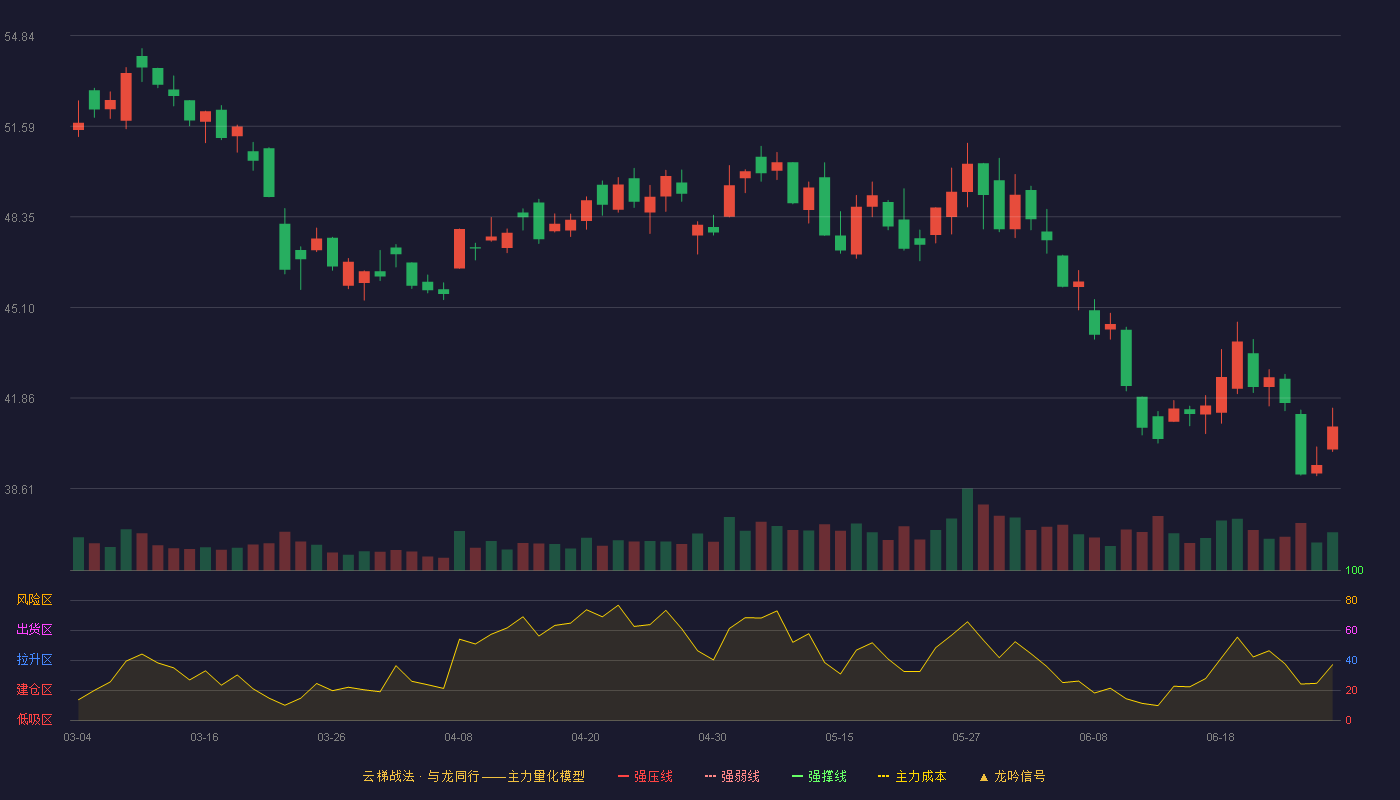Click the orange 80 indicator scale label
This screenshot has height=800, width=1400.
[1351, 601]
